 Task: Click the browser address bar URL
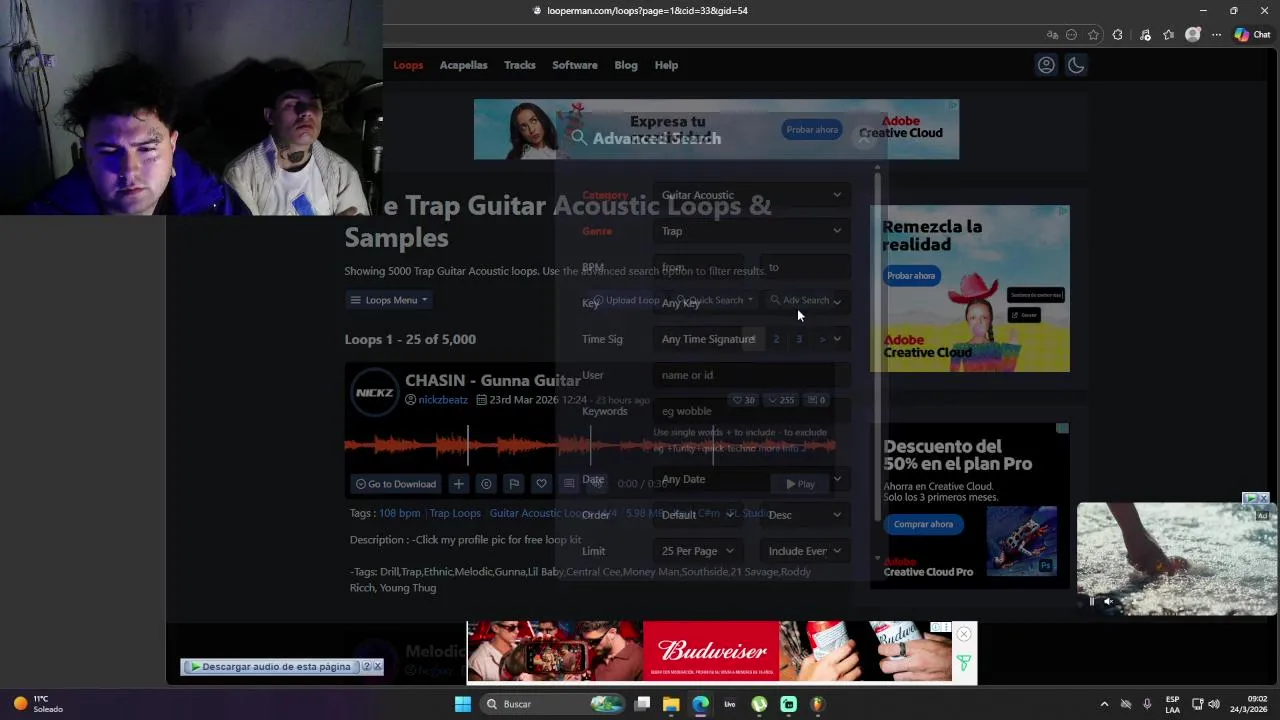pyautogui.click(x=647, y=11)
